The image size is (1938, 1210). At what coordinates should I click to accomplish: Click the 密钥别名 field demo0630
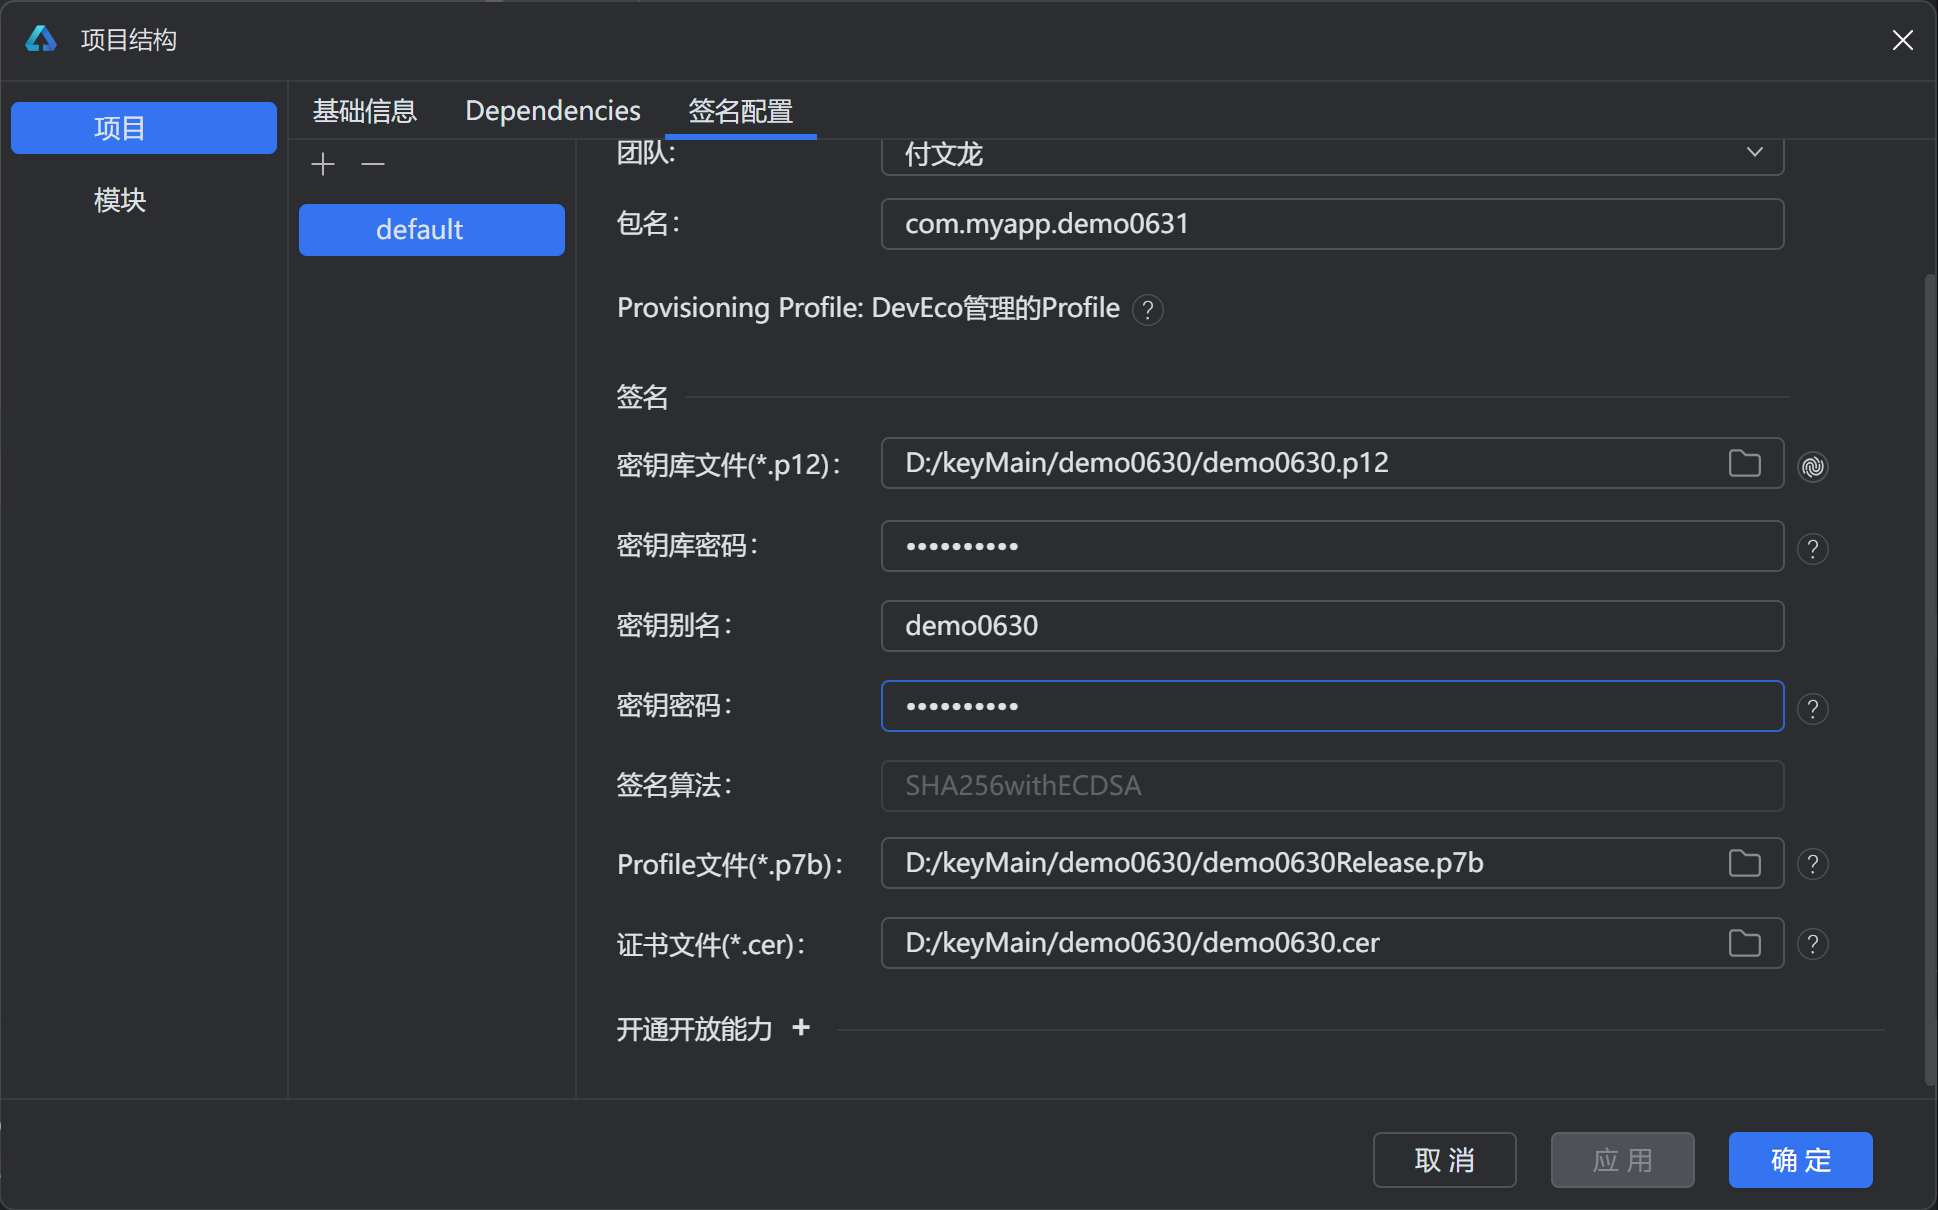pos(1332,626)
